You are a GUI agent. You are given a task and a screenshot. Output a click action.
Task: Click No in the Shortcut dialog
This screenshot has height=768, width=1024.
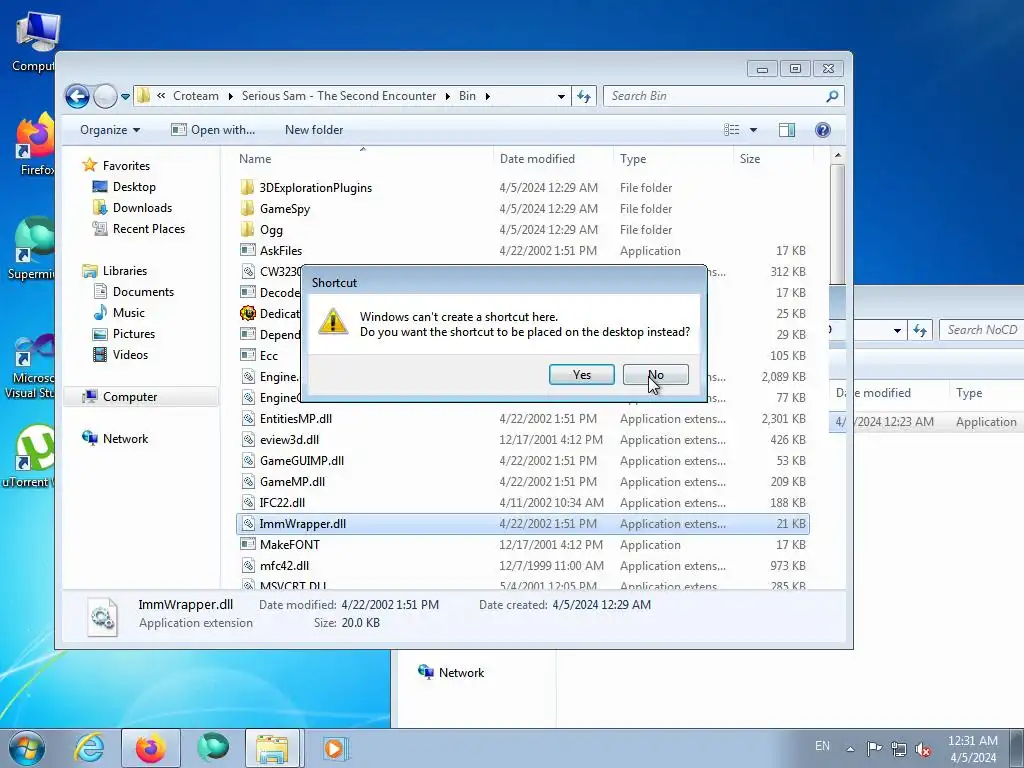pyautogui.click(x=656, y=375)
